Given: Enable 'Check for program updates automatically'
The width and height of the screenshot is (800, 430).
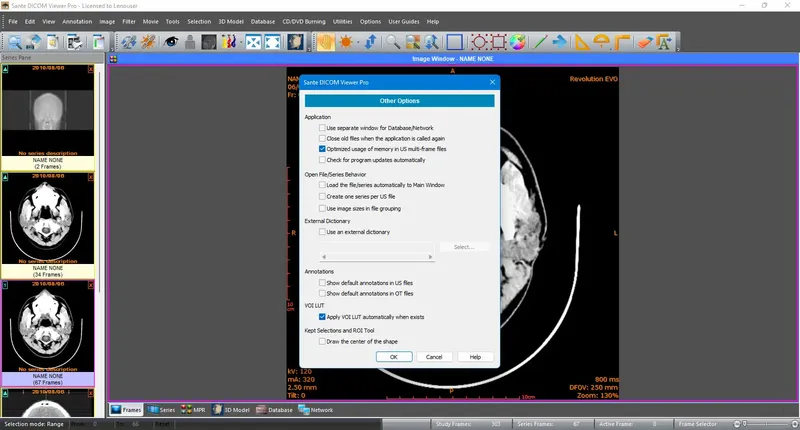Looking at the screenshot, I should pyautogui.click(x=323, y=160).
